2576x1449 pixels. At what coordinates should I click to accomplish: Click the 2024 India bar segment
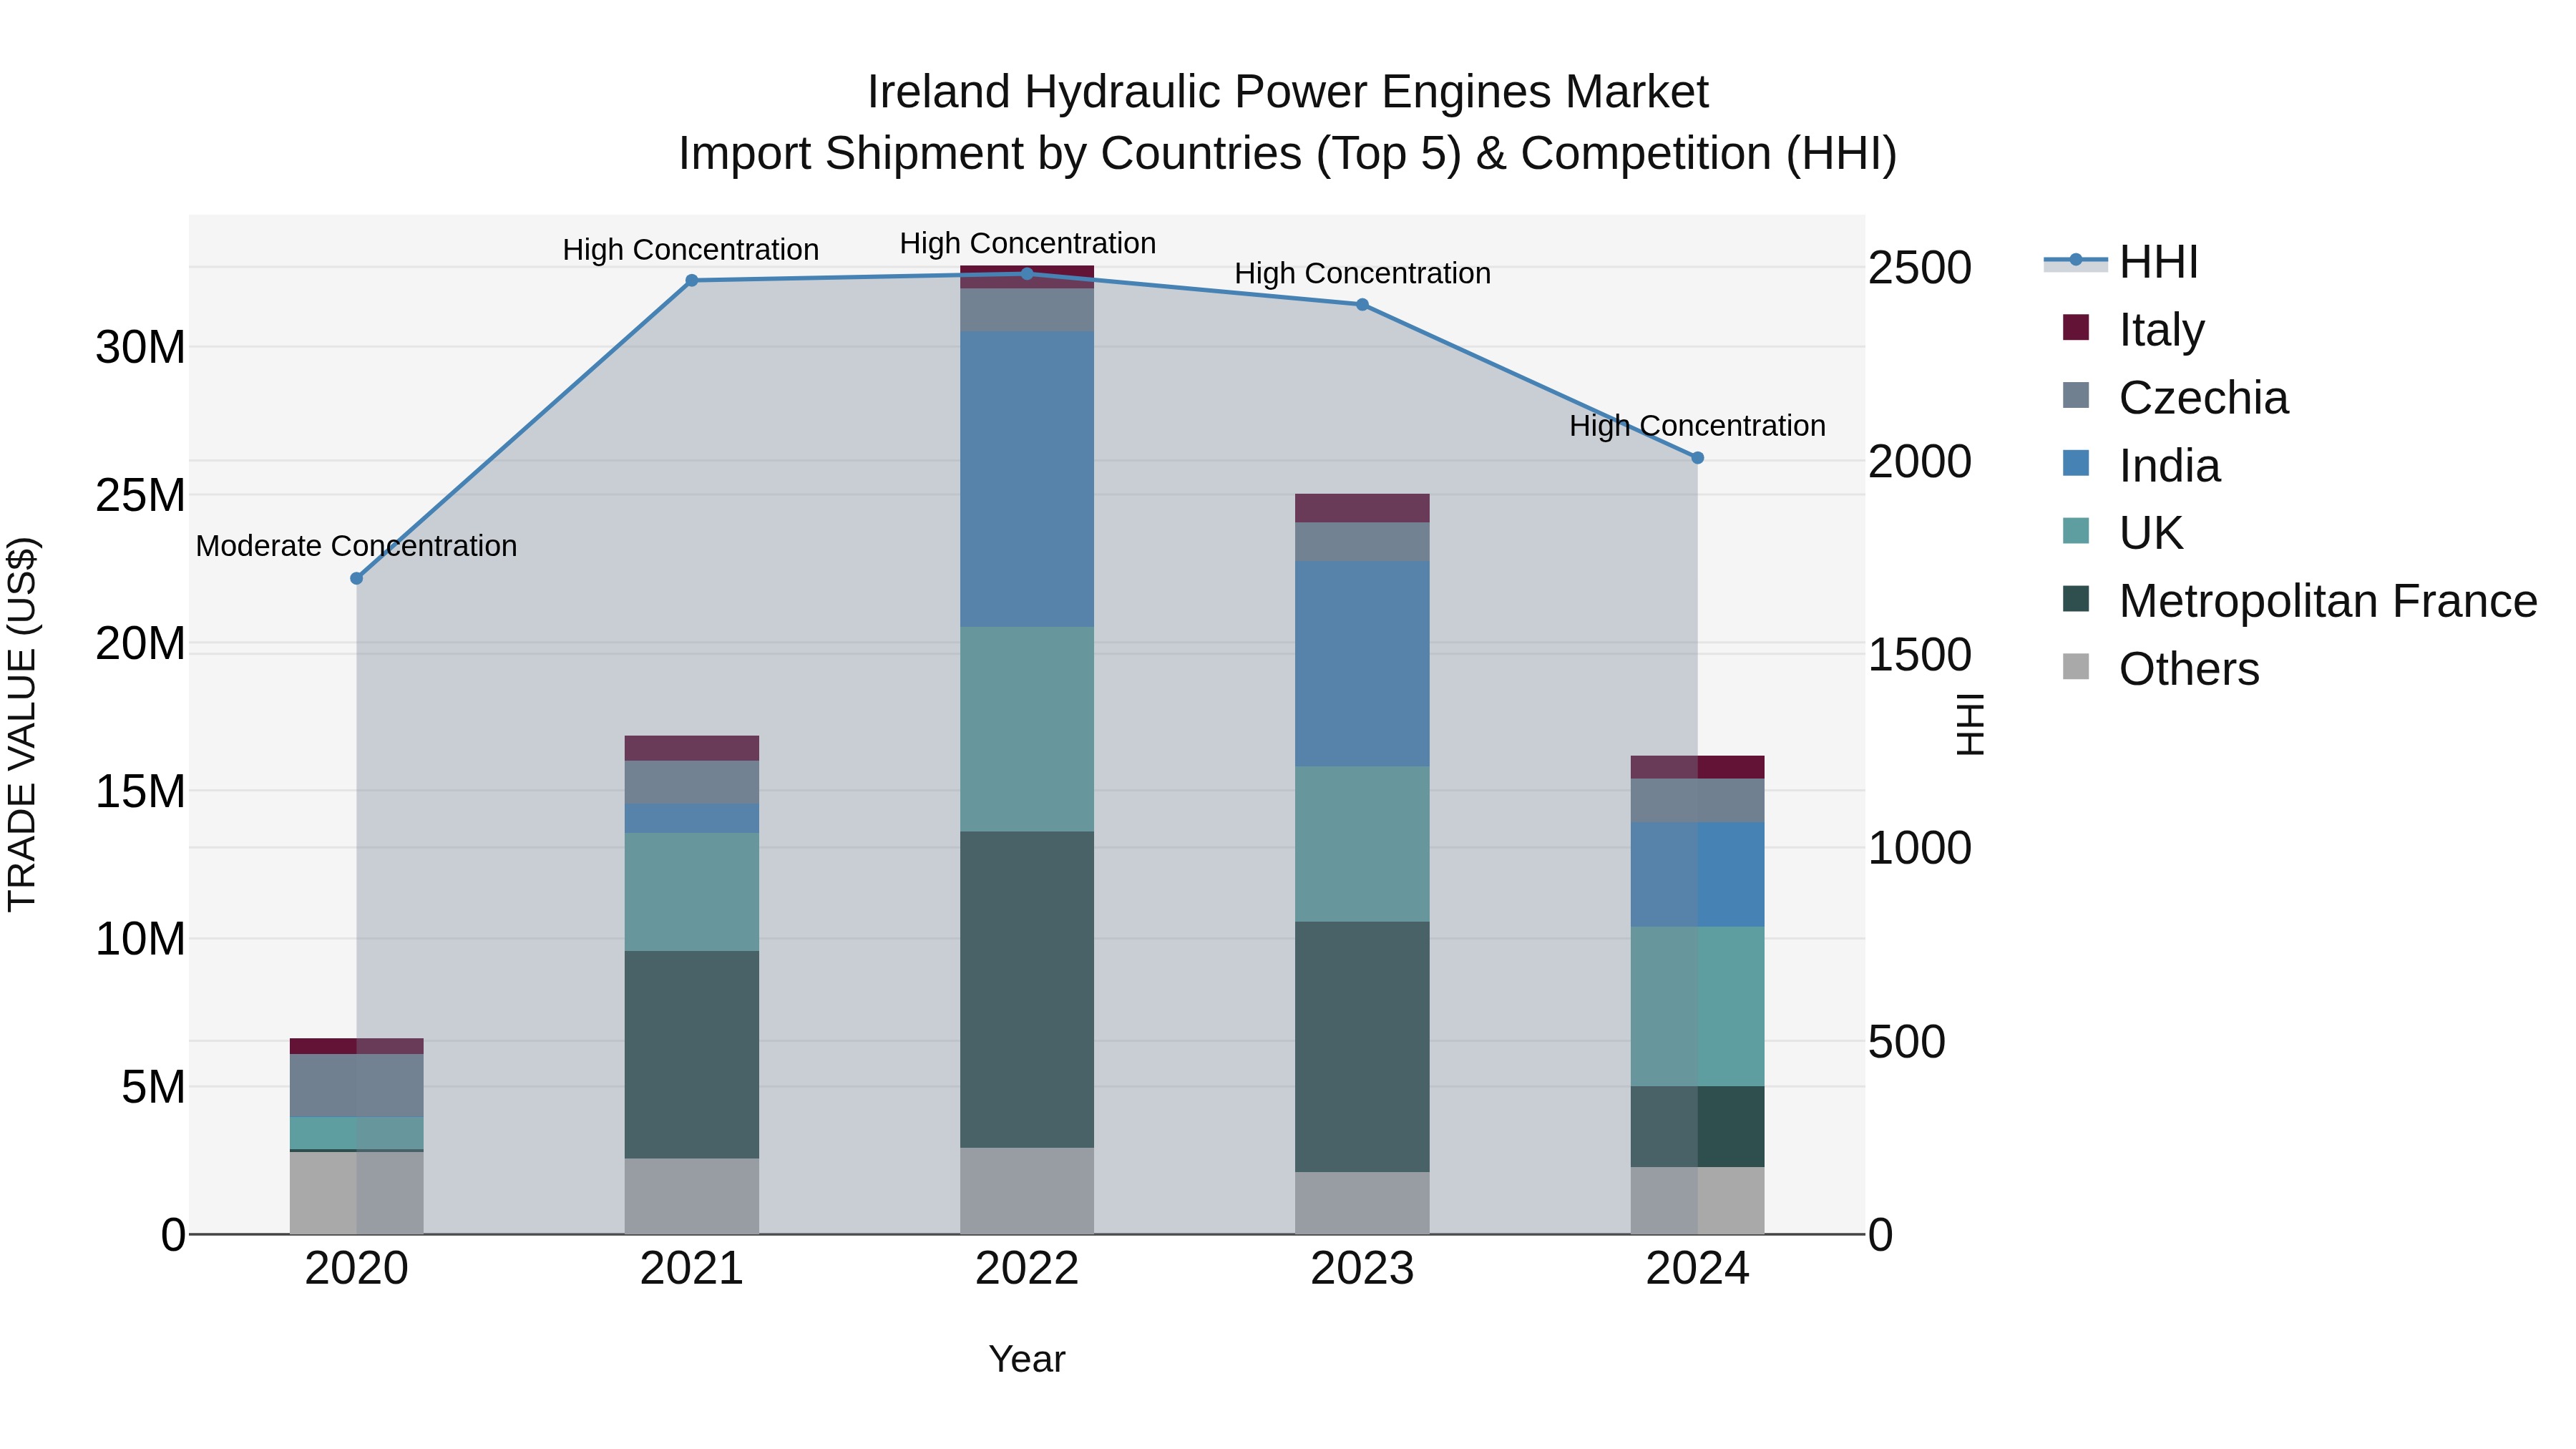[x=1697, y=875]
